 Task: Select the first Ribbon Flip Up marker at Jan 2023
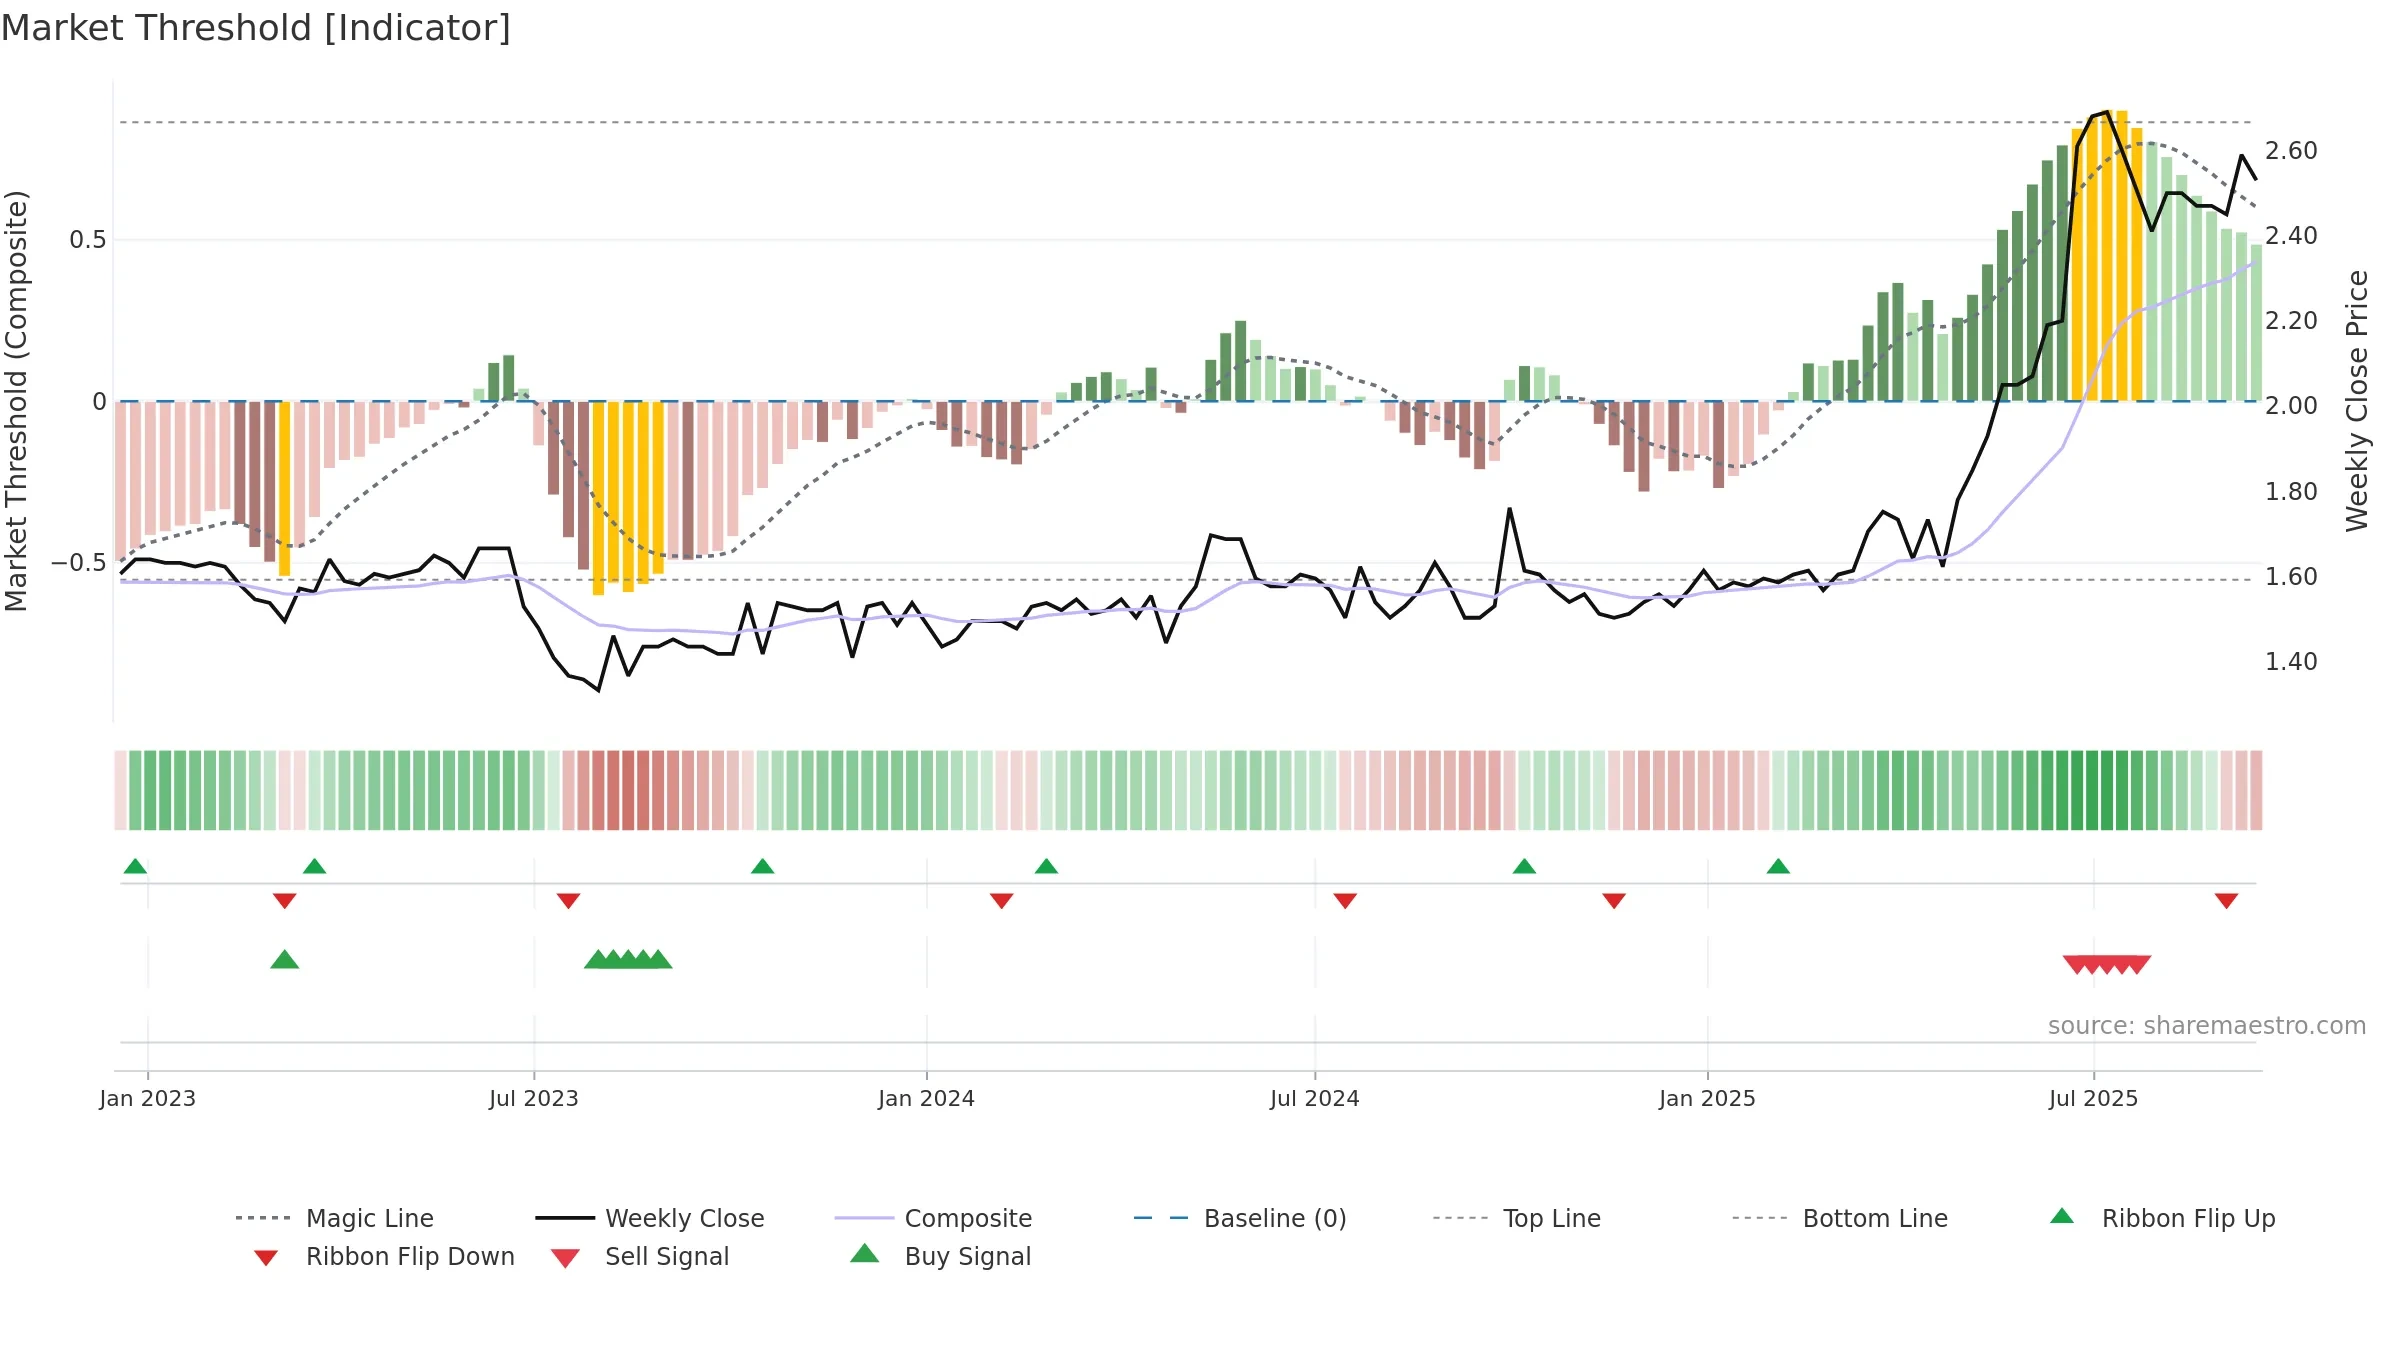(135, 866)
